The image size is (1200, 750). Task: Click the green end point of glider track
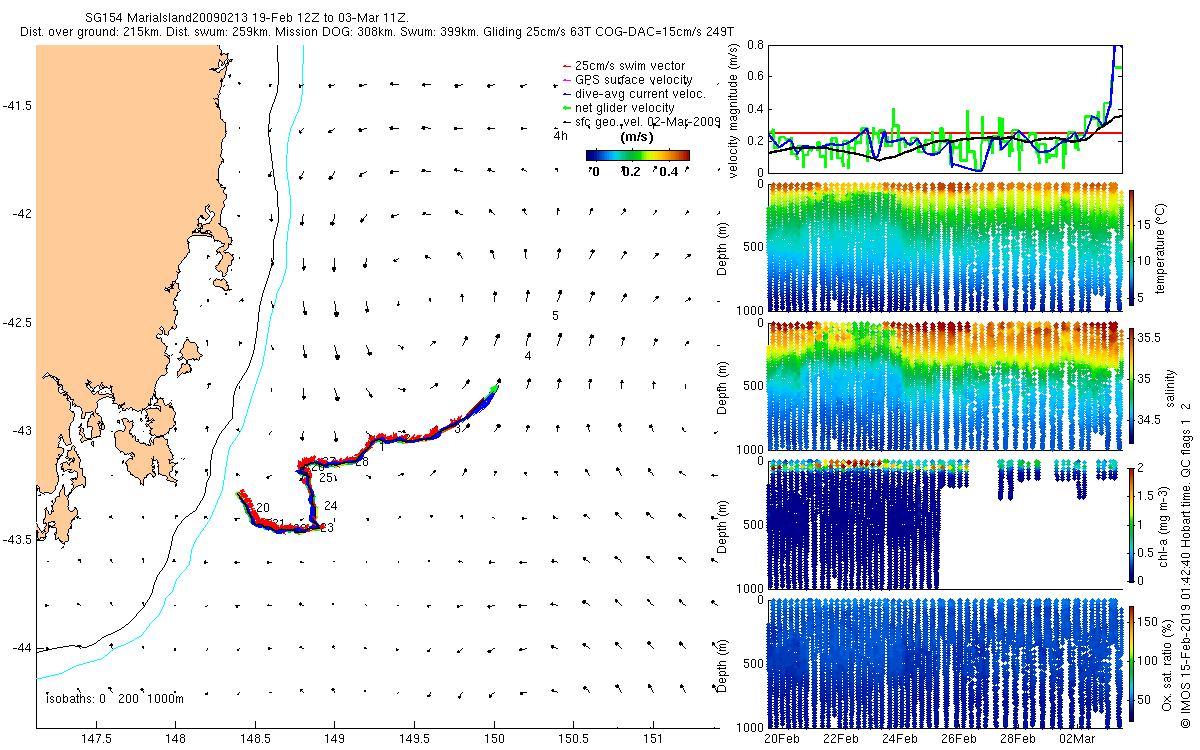494,388
